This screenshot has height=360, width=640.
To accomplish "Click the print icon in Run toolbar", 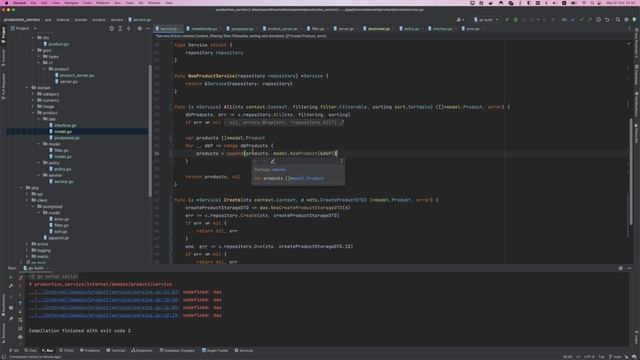I will 20,337.
